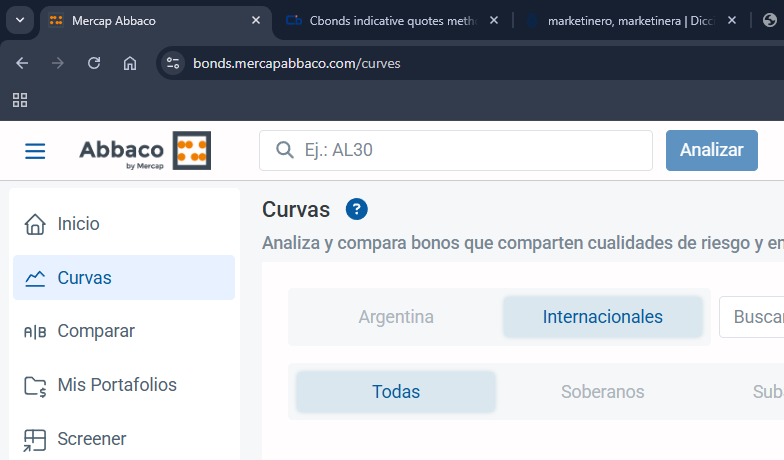Image resolution: width=784 pixels, height=460 pixels.
Task: Select the Soberanos filter
Action: click(602, 392)
